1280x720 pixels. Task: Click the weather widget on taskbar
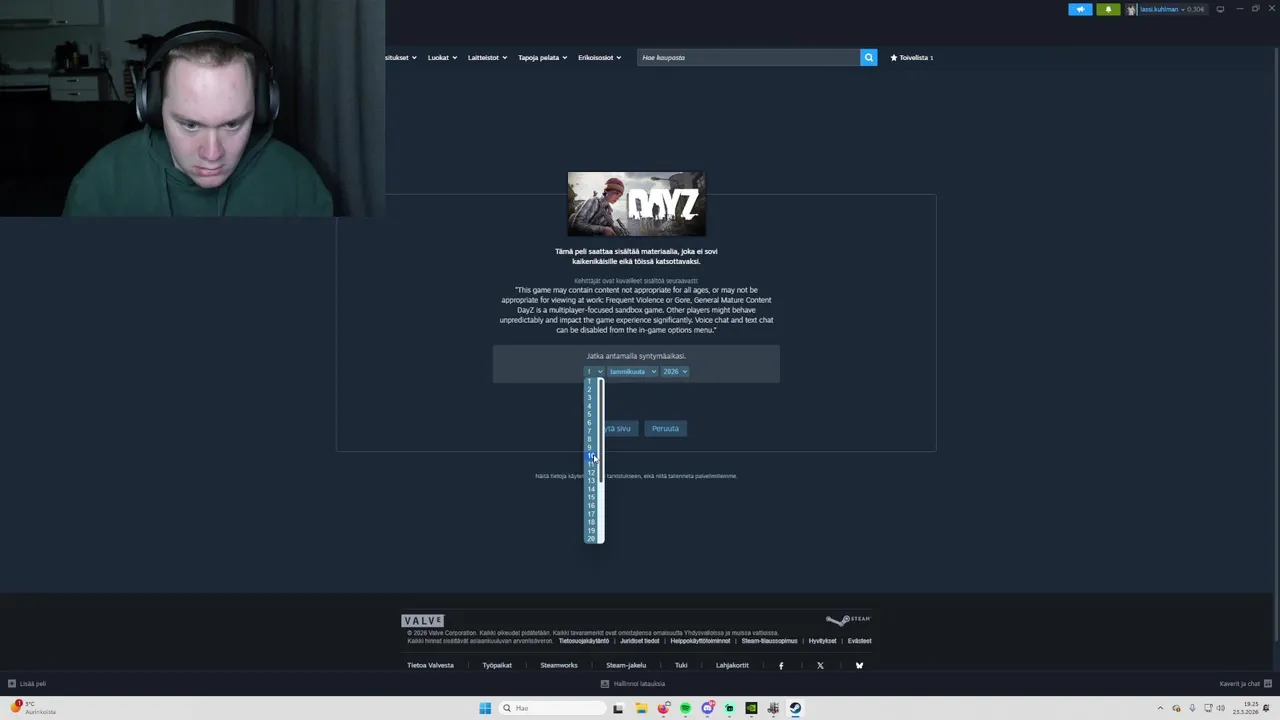tap(33, 708)
